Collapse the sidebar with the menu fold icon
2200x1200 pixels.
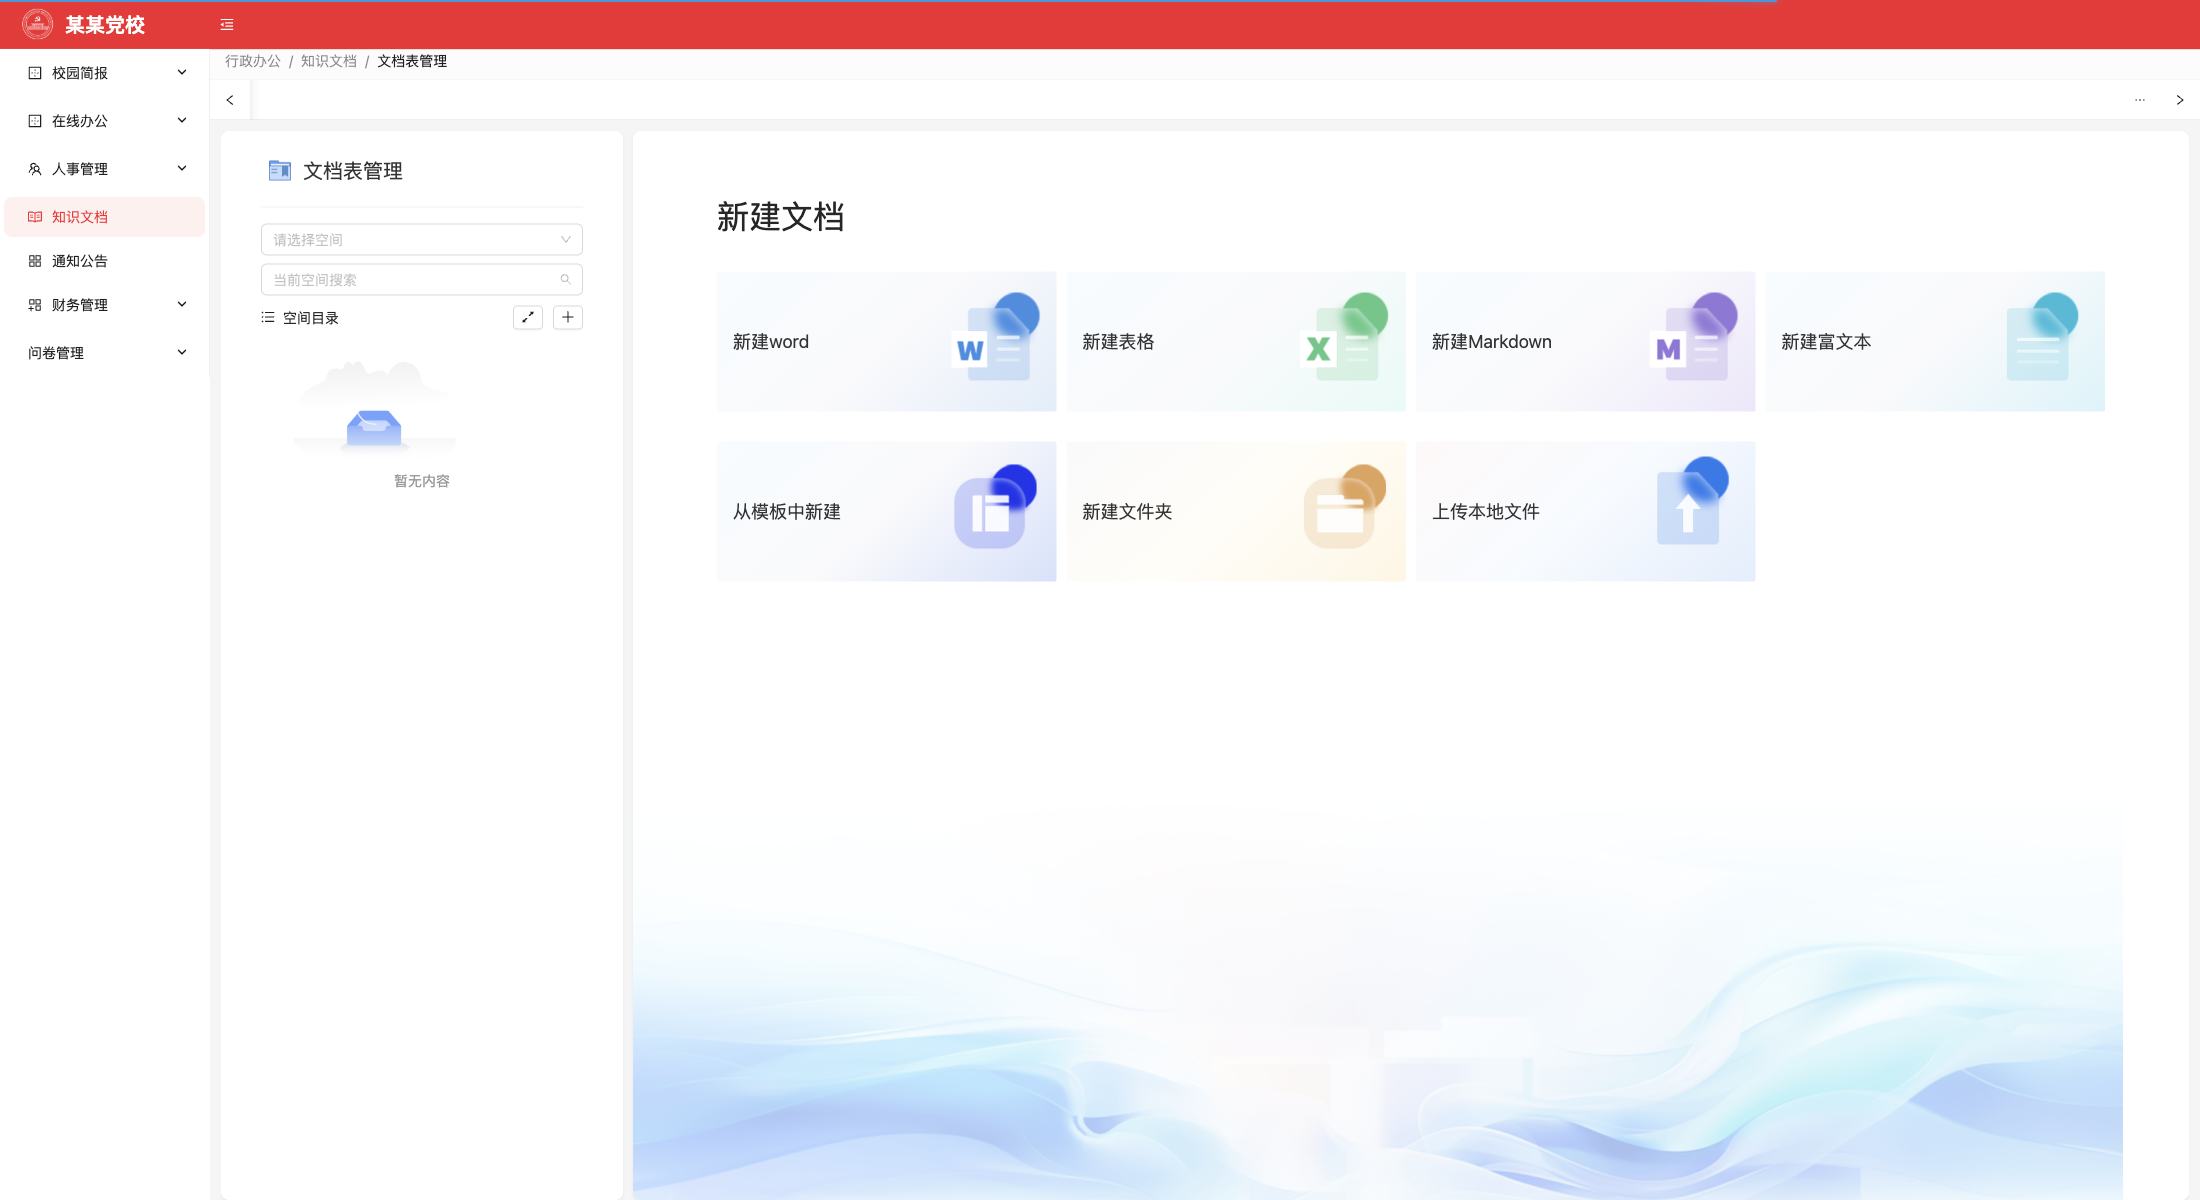(x=227, y=25)
